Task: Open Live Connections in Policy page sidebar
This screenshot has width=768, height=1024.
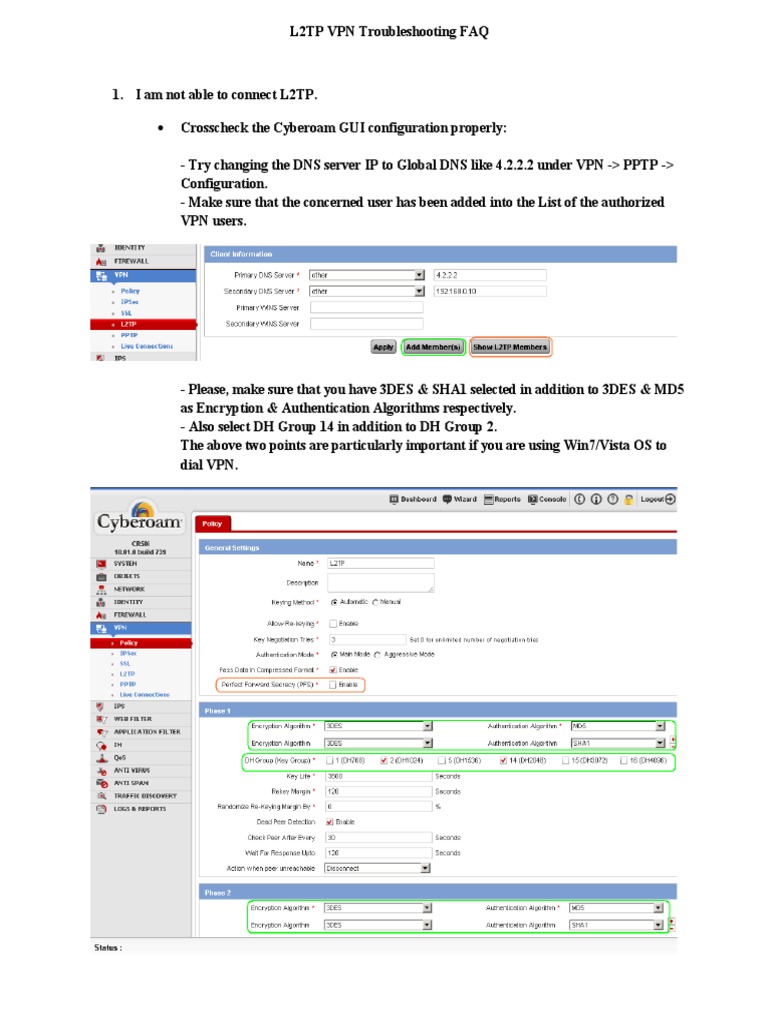Action: (x=144, y=695)
